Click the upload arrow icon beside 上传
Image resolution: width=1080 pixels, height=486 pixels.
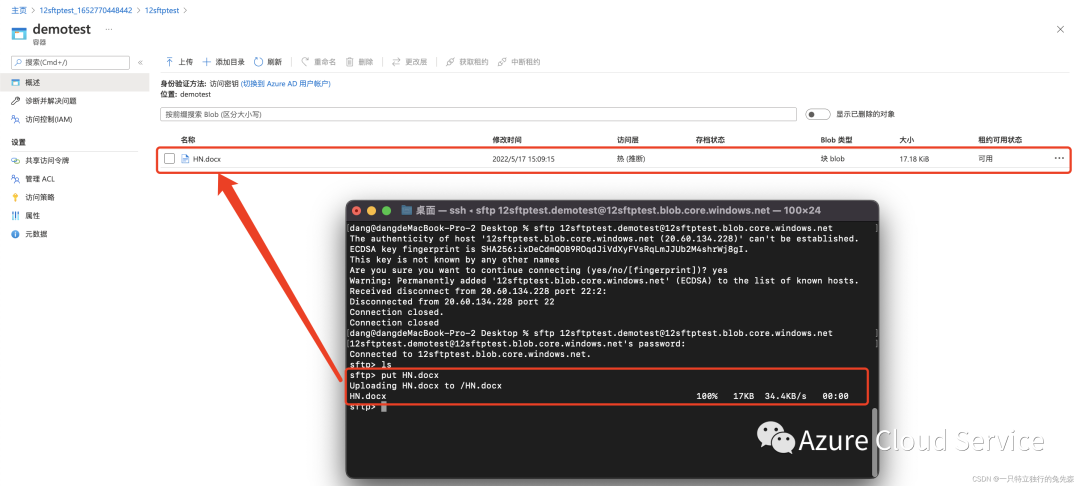[169, 62]
